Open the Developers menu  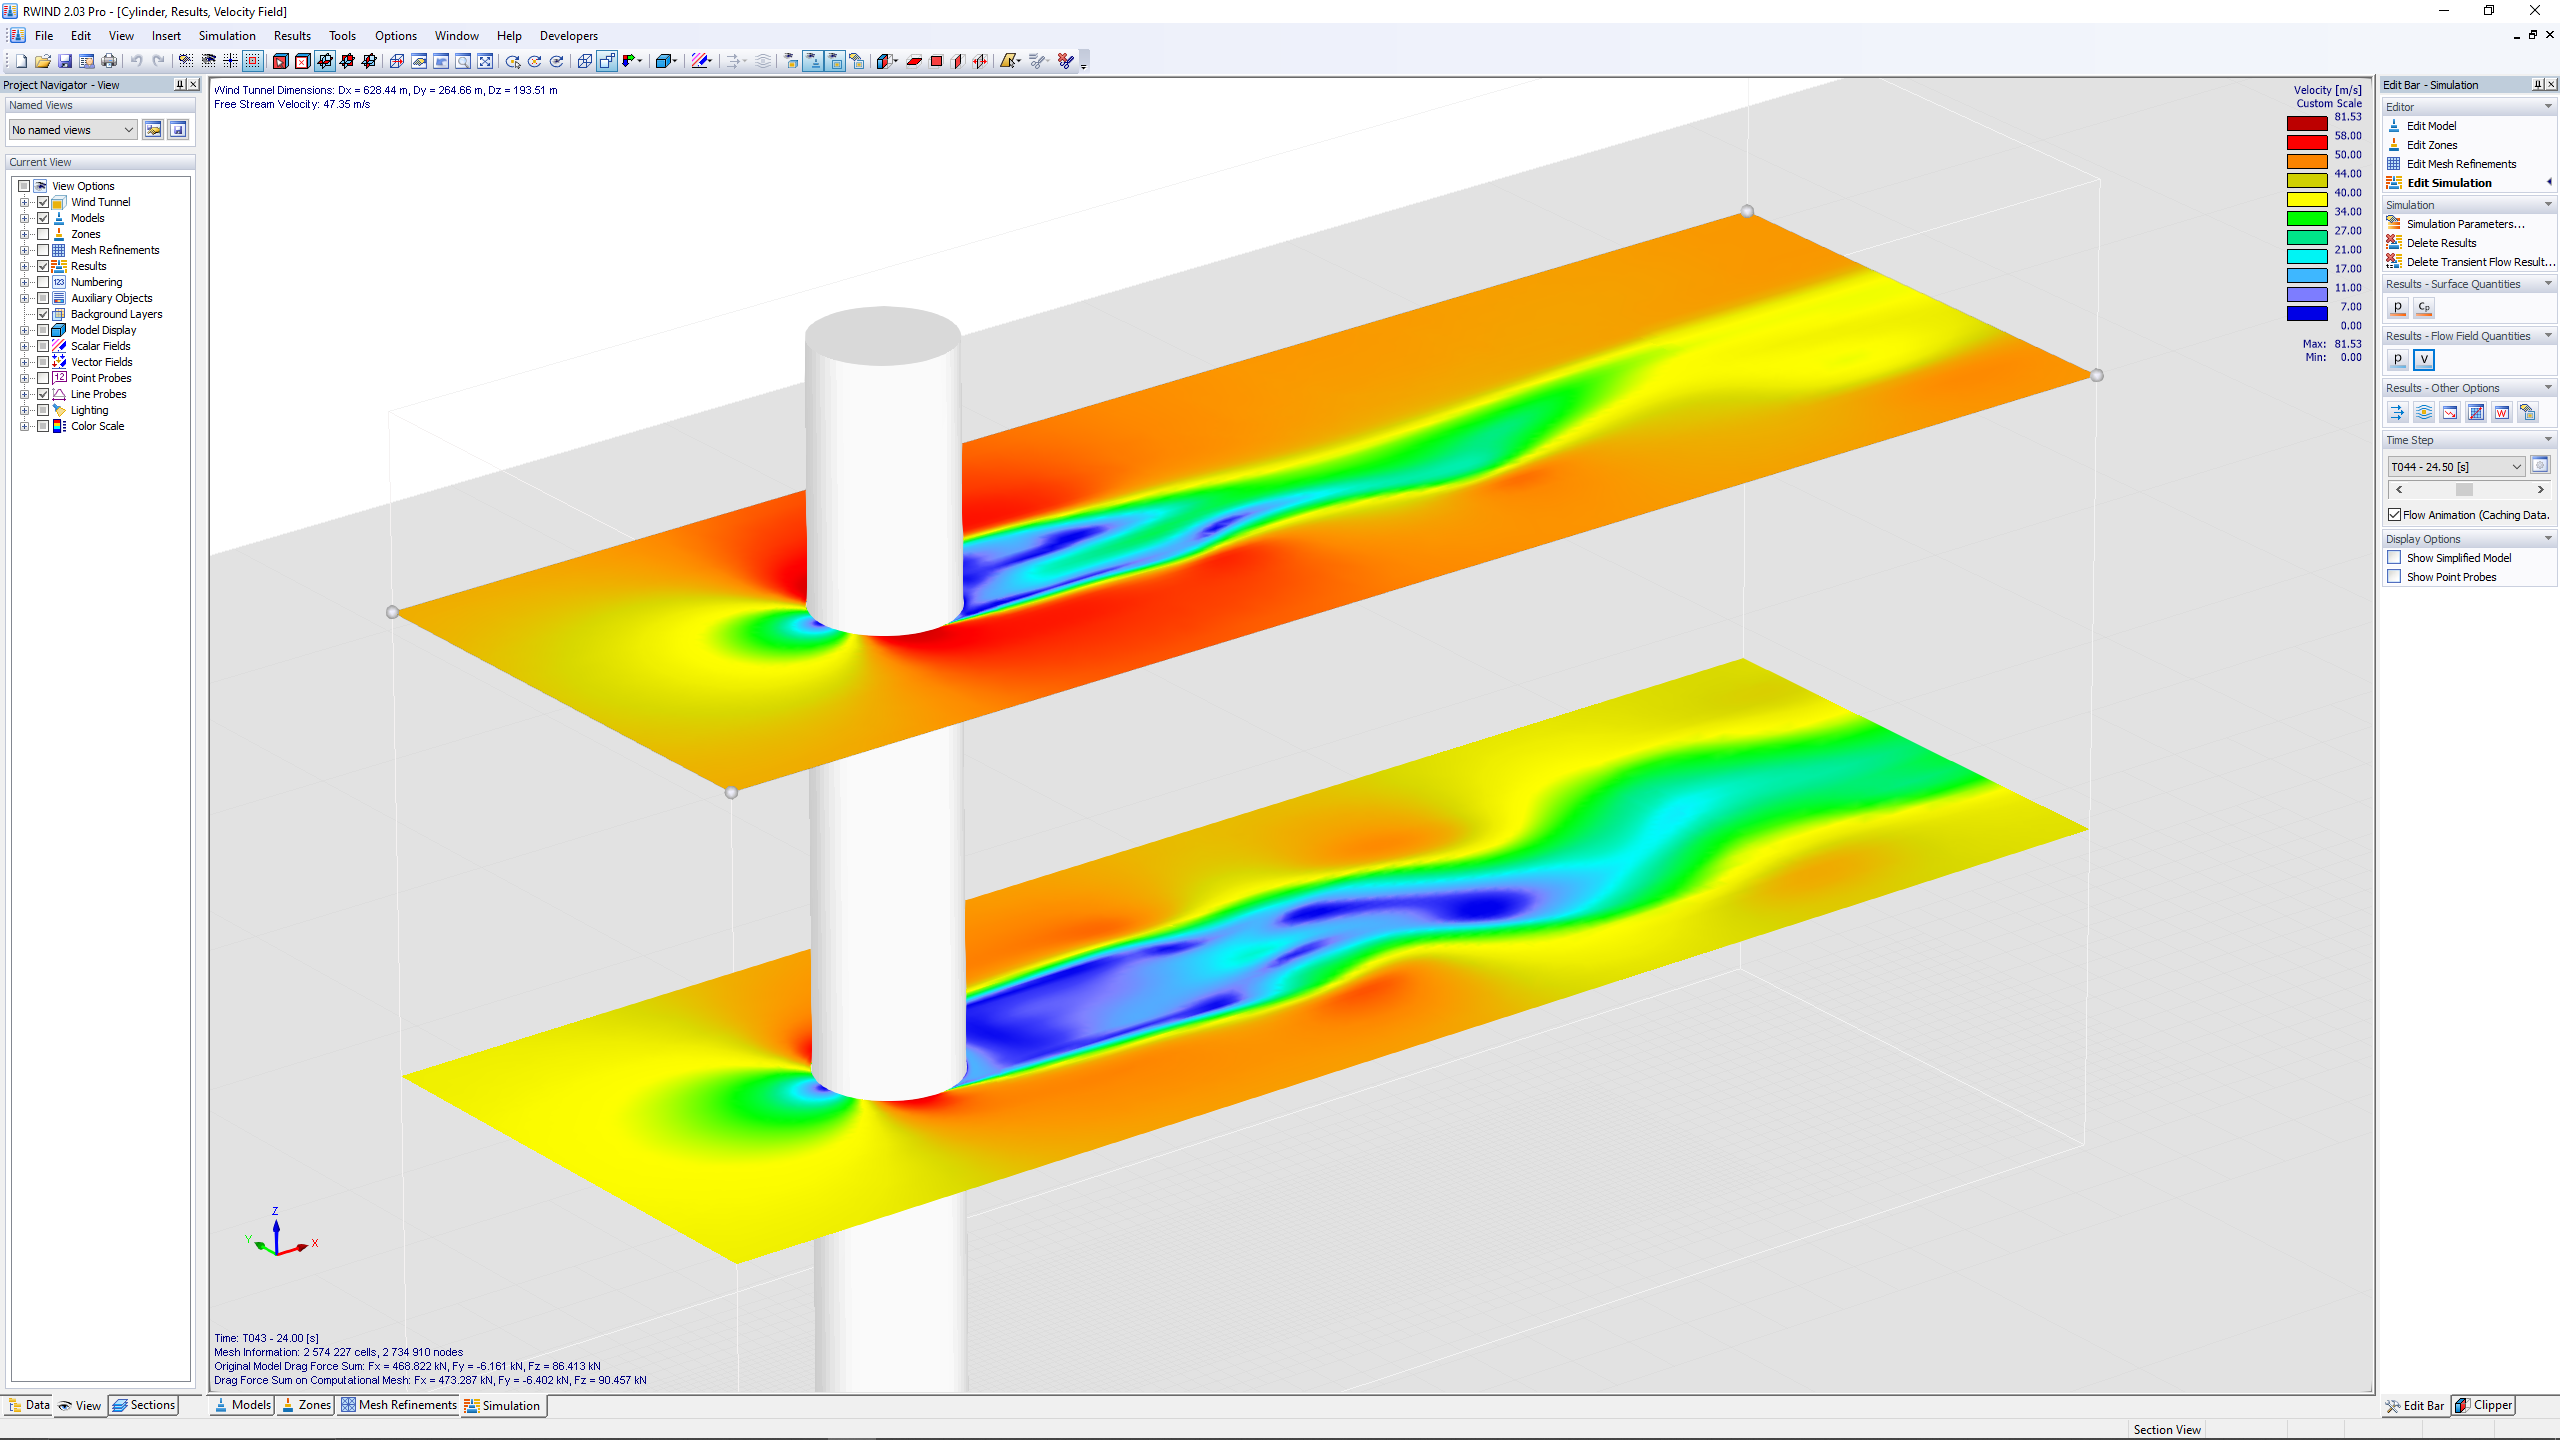click(x=569, y=36)
